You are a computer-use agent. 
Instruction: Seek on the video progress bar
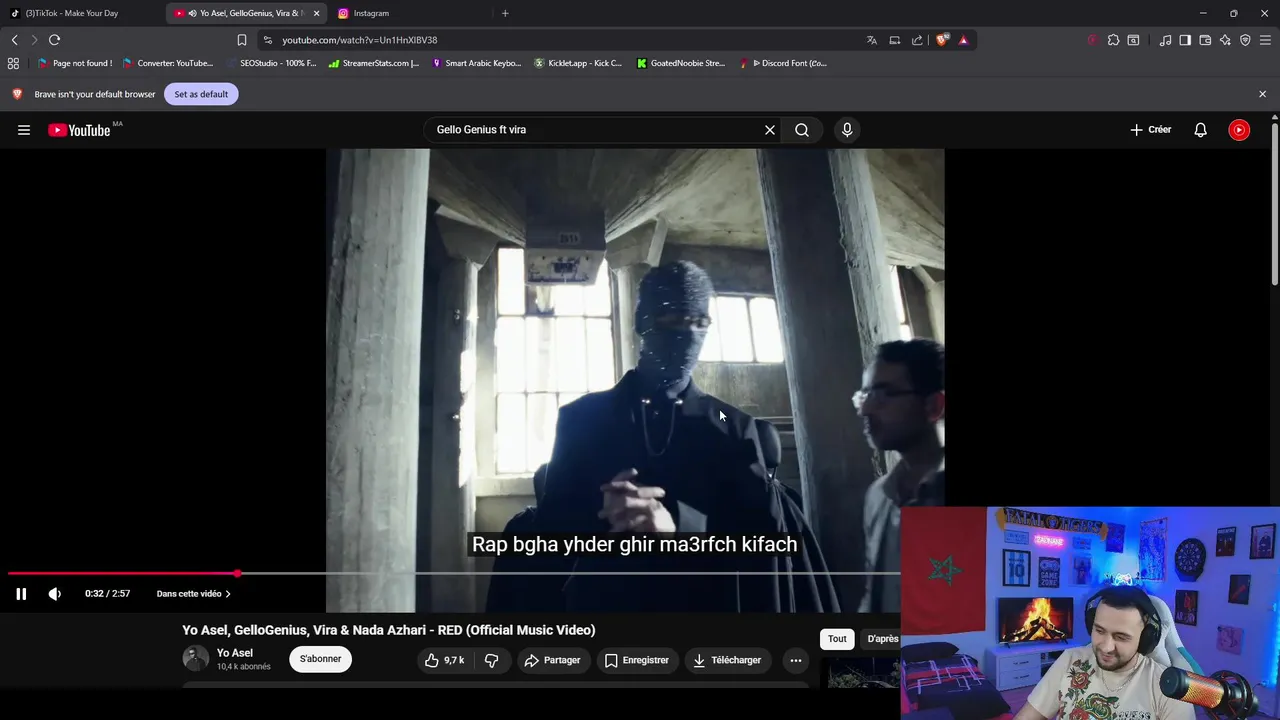[454, 574]
